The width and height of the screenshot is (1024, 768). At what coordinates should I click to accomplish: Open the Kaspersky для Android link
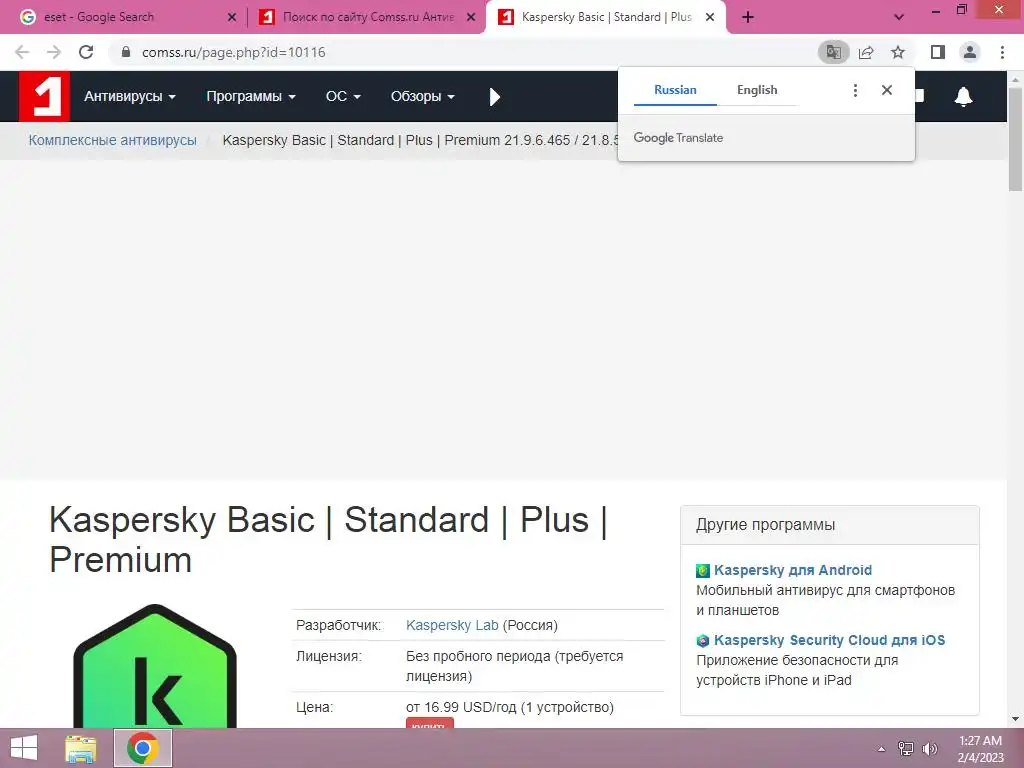click(793, 570)
